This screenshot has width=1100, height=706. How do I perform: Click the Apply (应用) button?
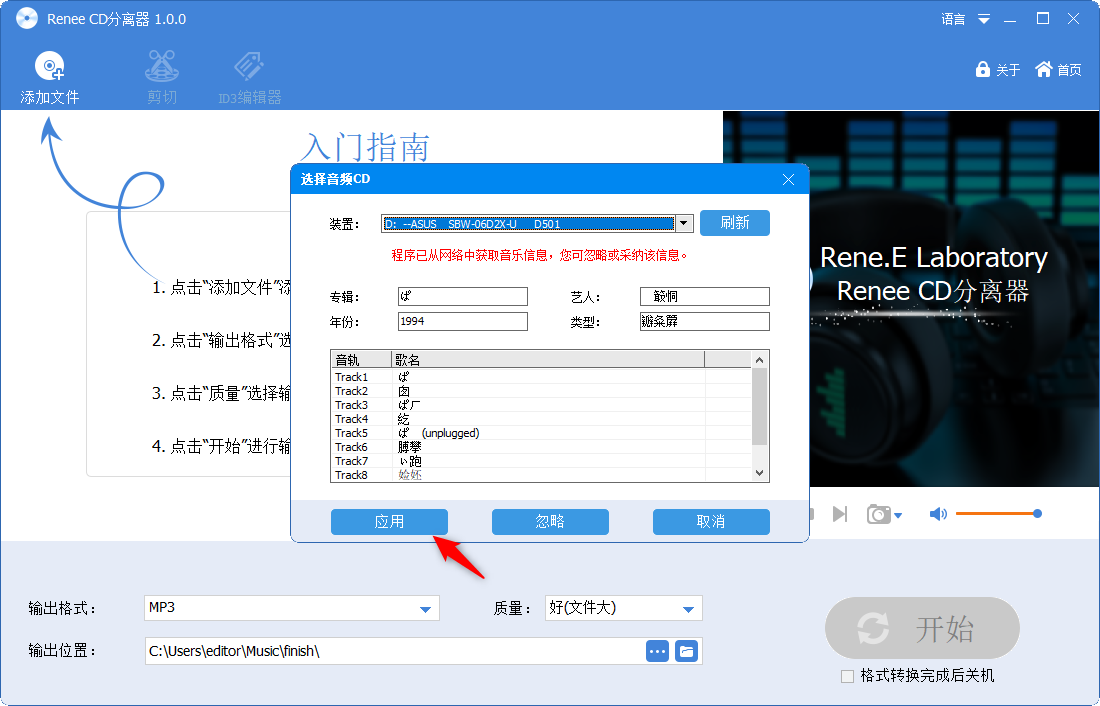(389, 521)
